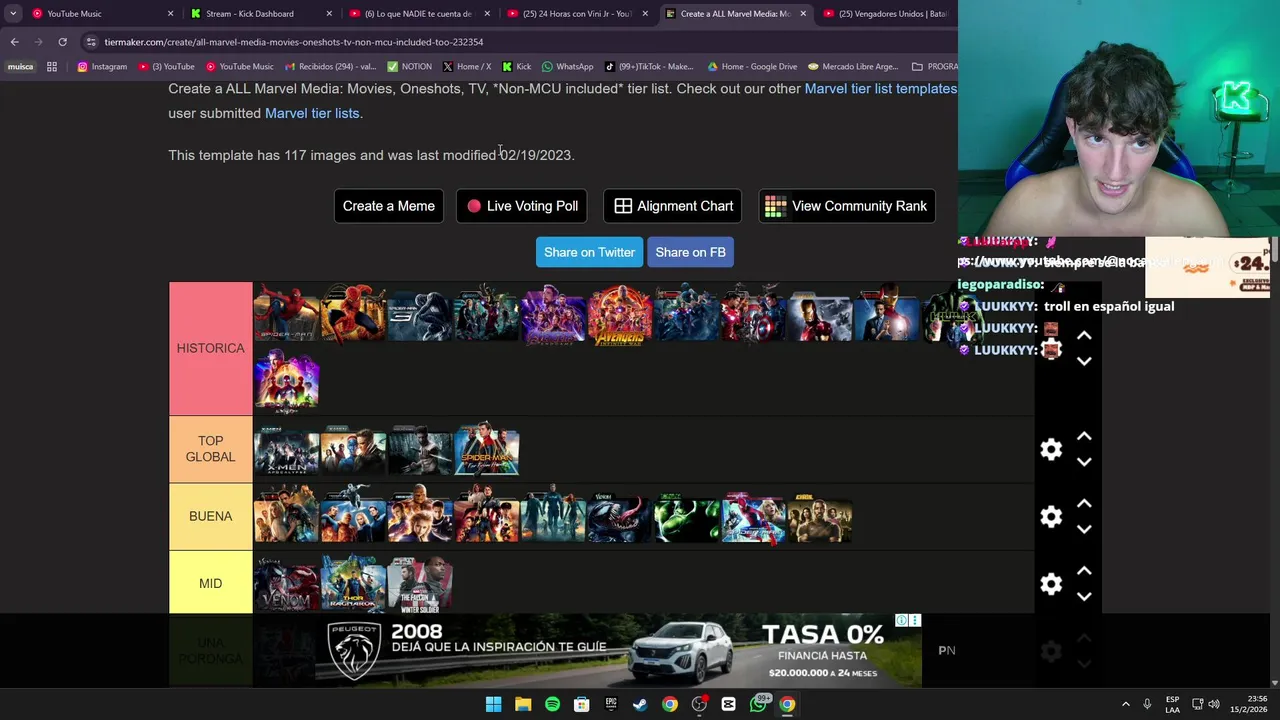Open the apps grid in bookmarks bar
This screenshot has width=1280, height=720.
click(x=52, y=67)
